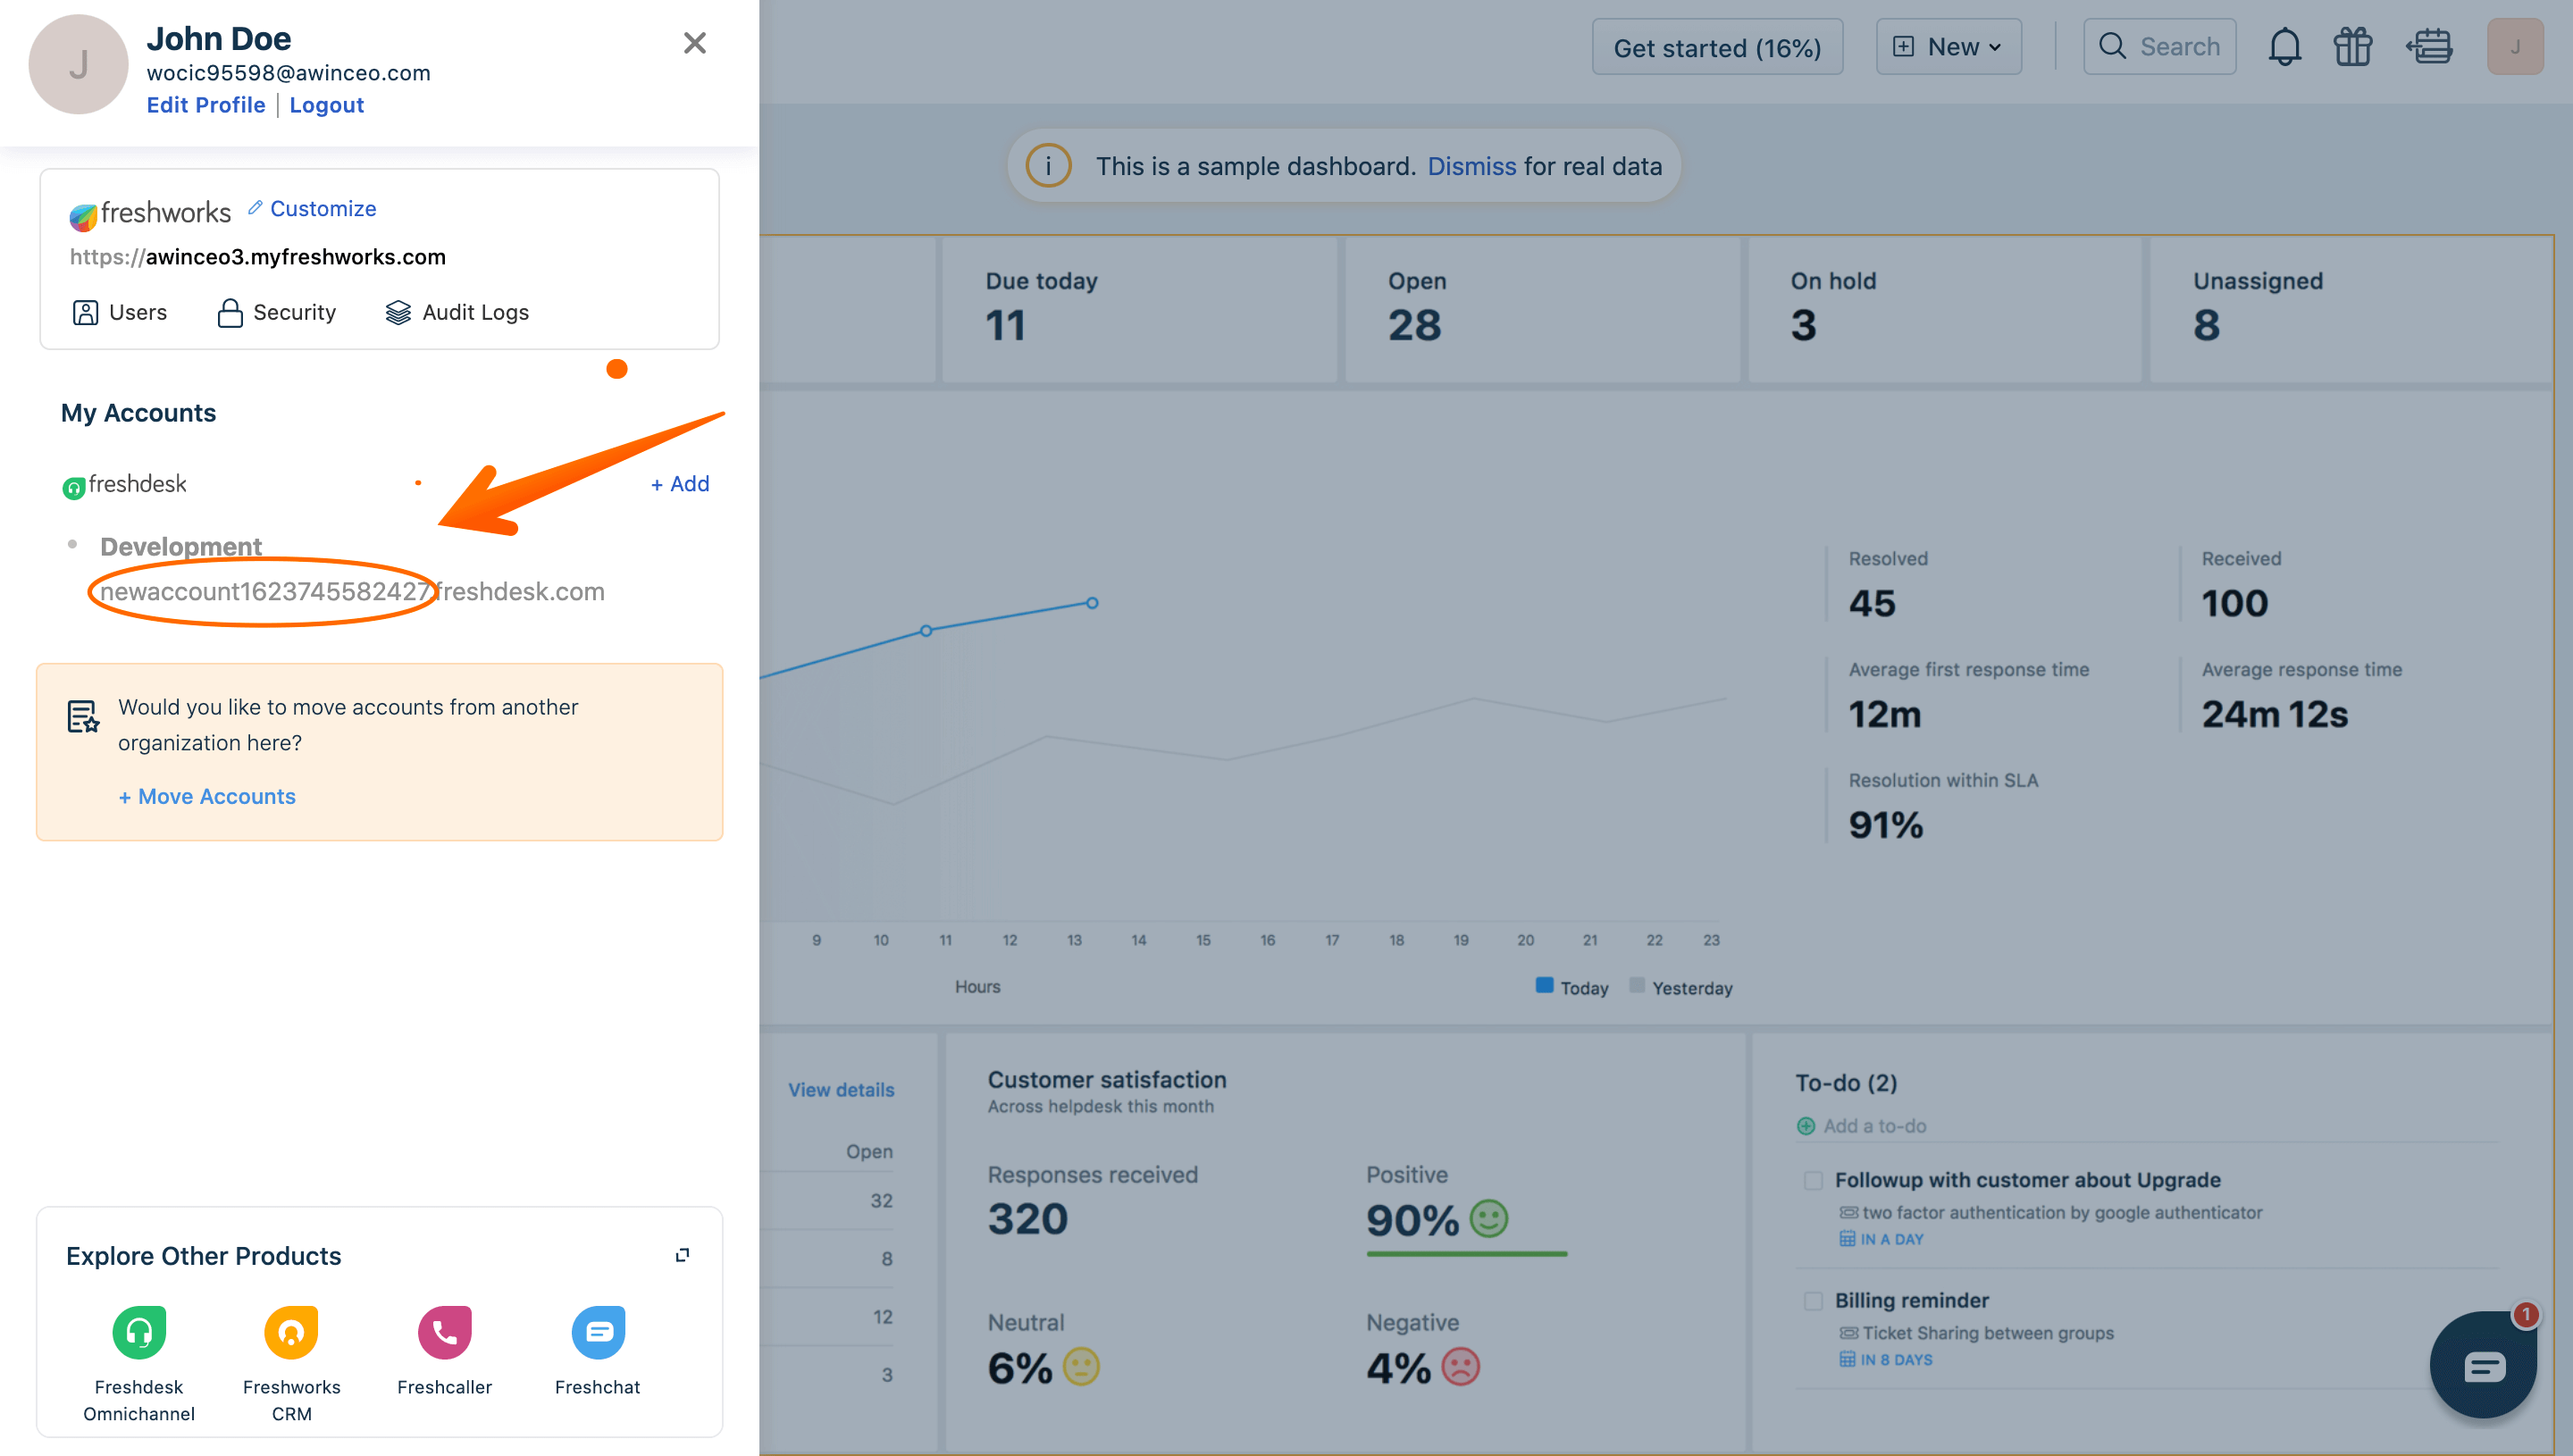This screenshot has width=2573, height=1456.
Task: Open the Open tickets tile
Action: pos(1541,309)
